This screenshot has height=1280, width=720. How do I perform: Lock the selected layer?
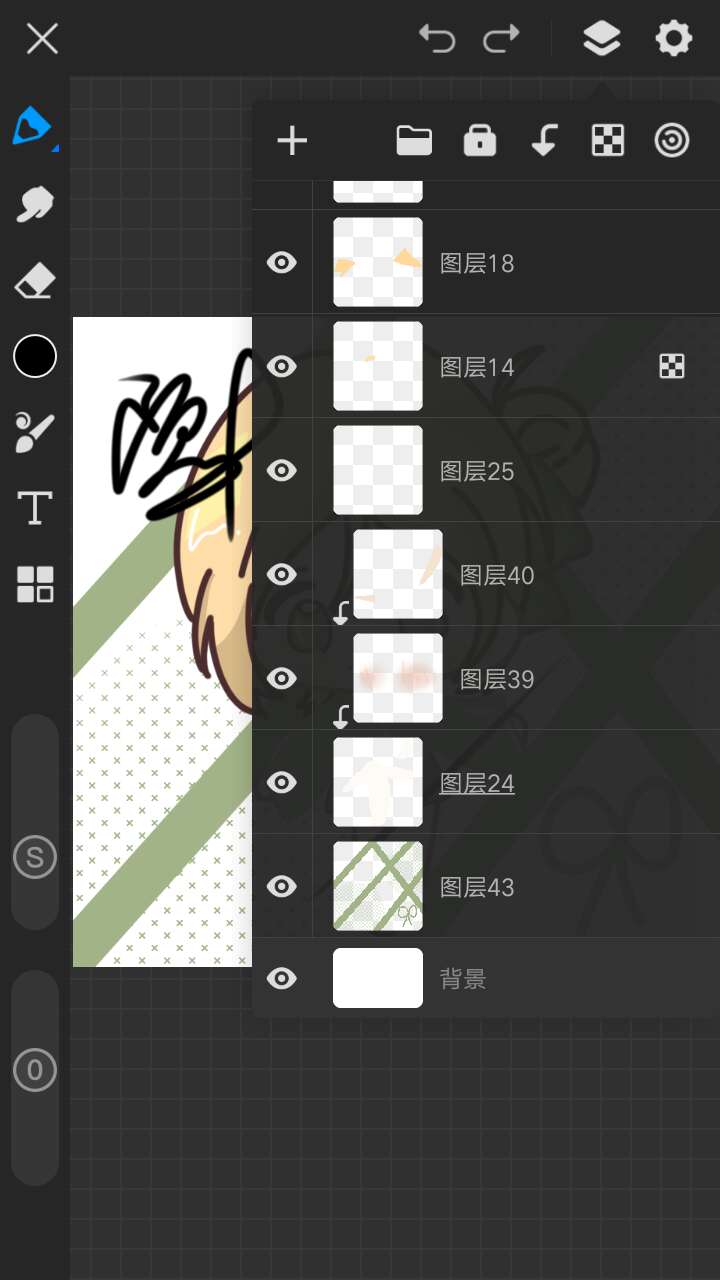[480, 141]
